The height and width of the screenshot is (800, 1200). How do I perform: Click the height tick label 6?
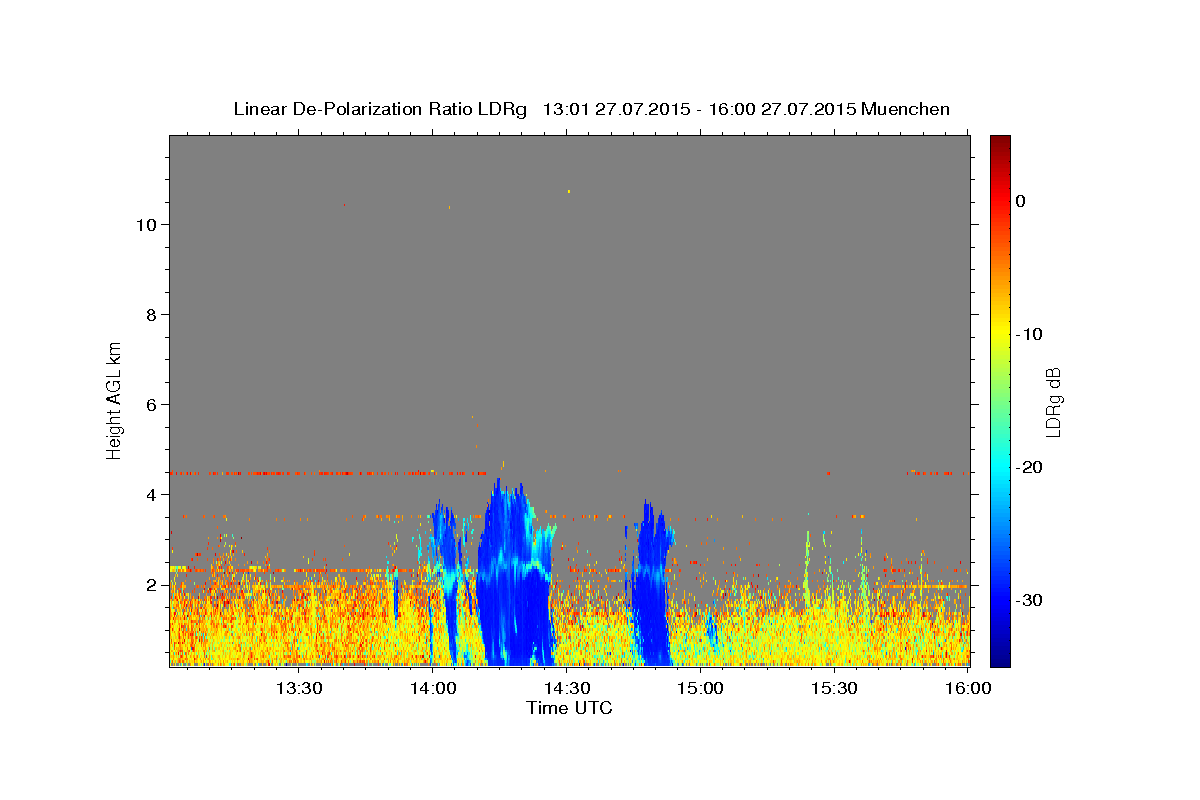coord(151,405)
